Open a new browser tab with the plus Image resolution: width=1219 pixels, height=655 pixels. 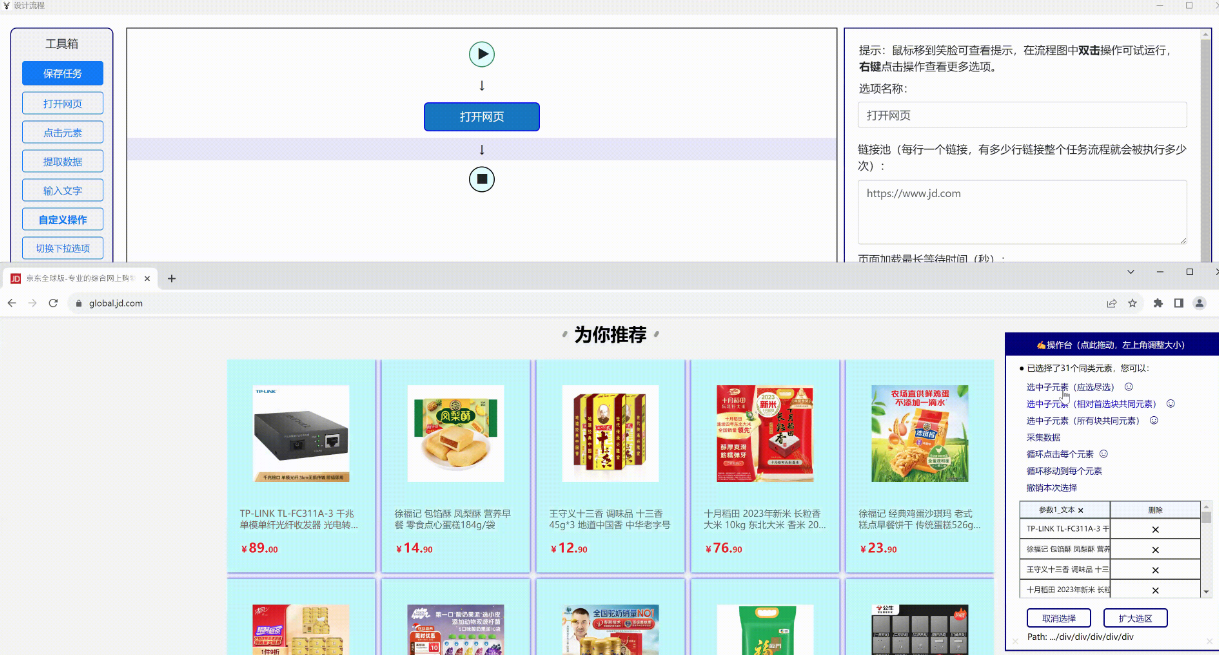pos(171,278)
